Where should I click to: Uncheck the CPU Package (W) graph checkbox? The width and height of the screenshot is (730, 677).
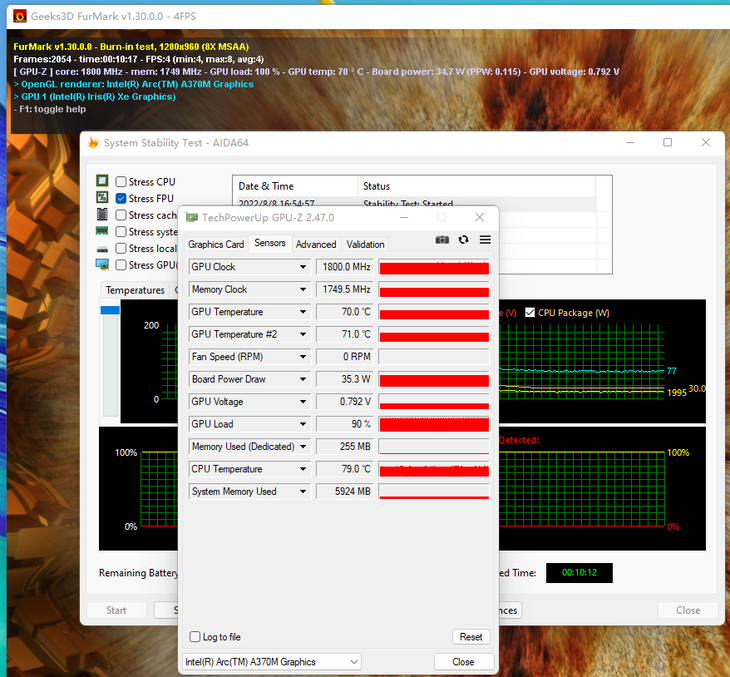pos(530,312)
